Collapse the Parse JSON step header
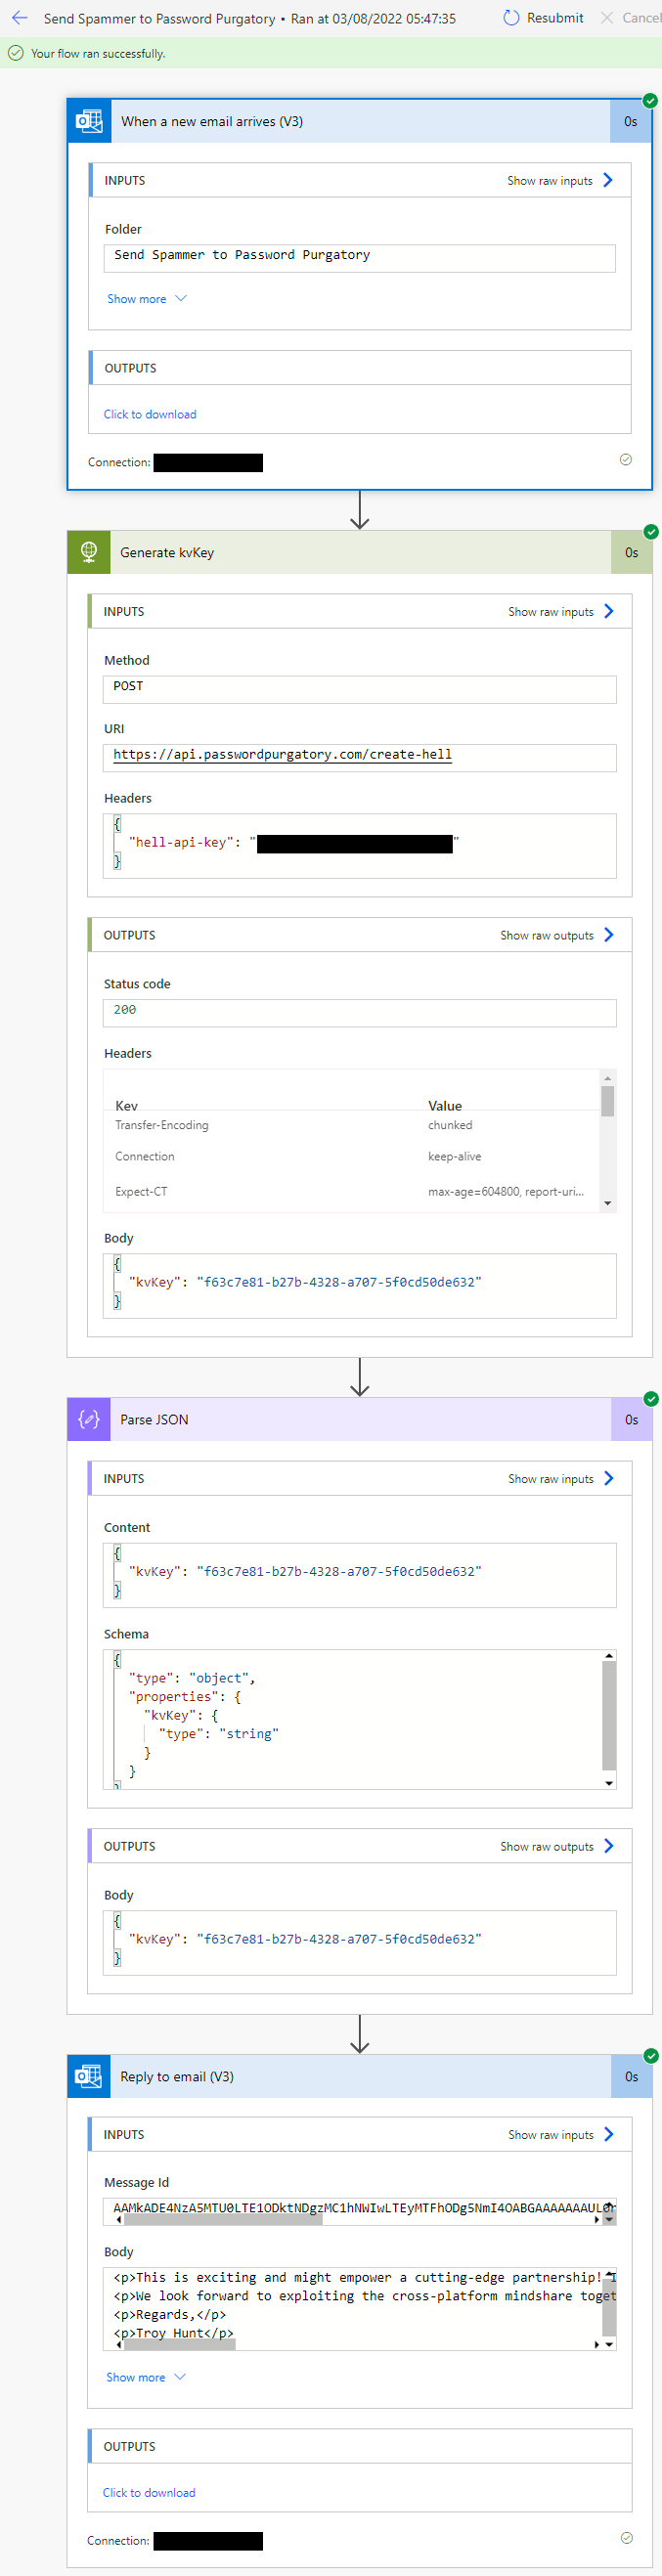The image size is (662, 2576). click(x=360, y=1419)
